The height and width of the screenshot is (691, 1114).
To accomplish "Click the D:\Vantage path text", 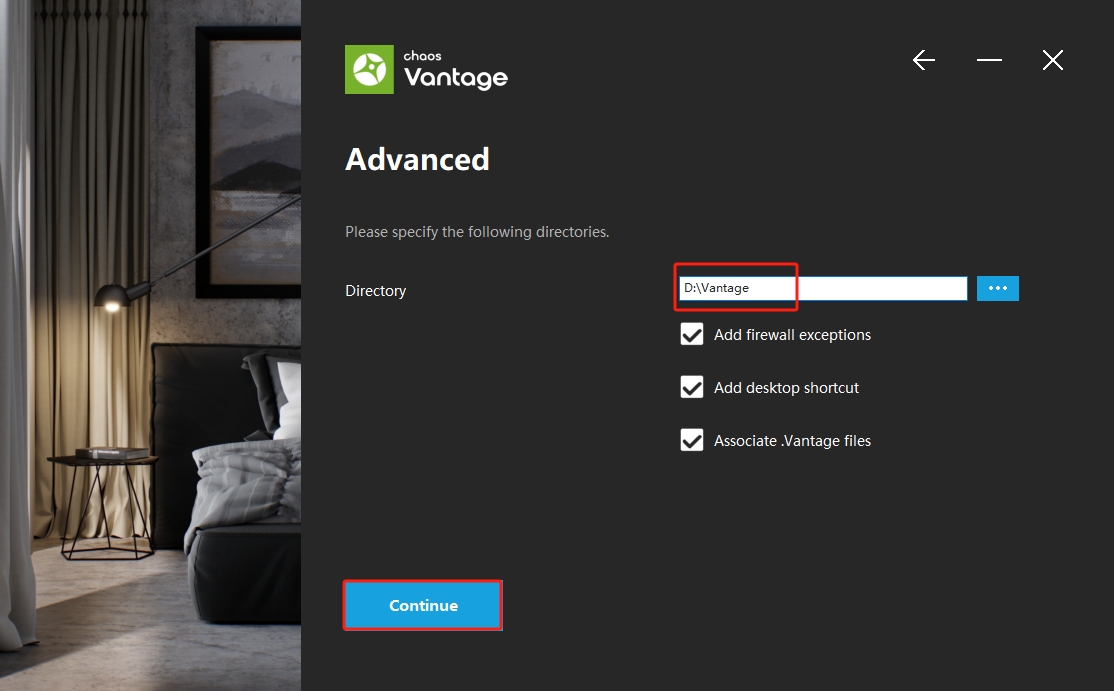I will (717, 288).
